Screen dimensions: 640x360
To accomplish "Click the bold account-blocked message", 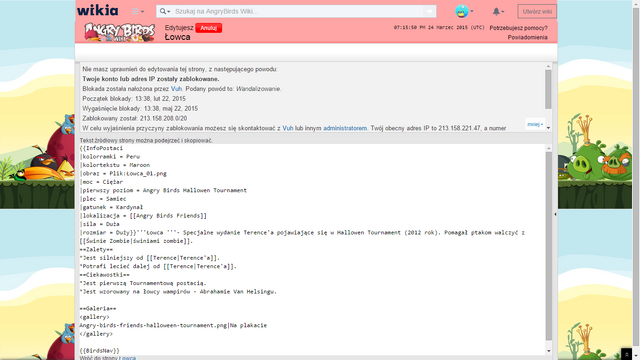I will [151, 79].
